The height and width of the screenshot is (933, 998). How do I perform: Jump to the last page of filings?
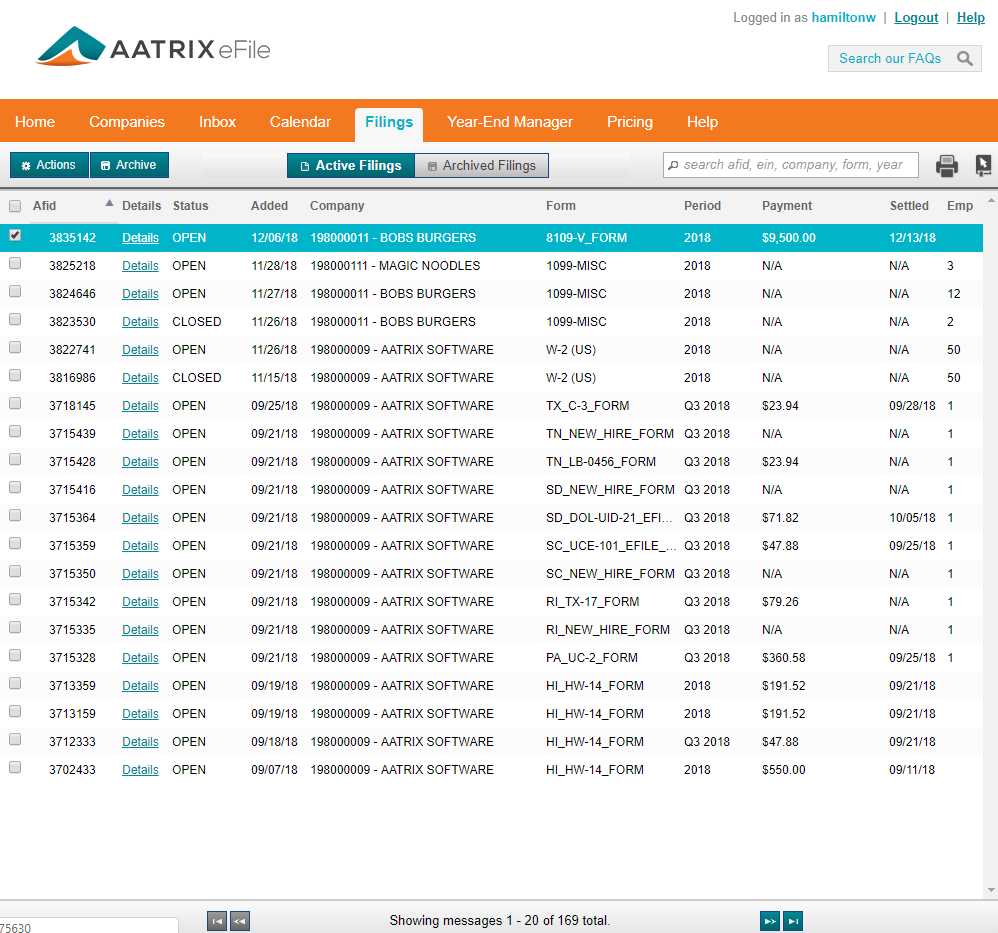(x=793, y=921)
